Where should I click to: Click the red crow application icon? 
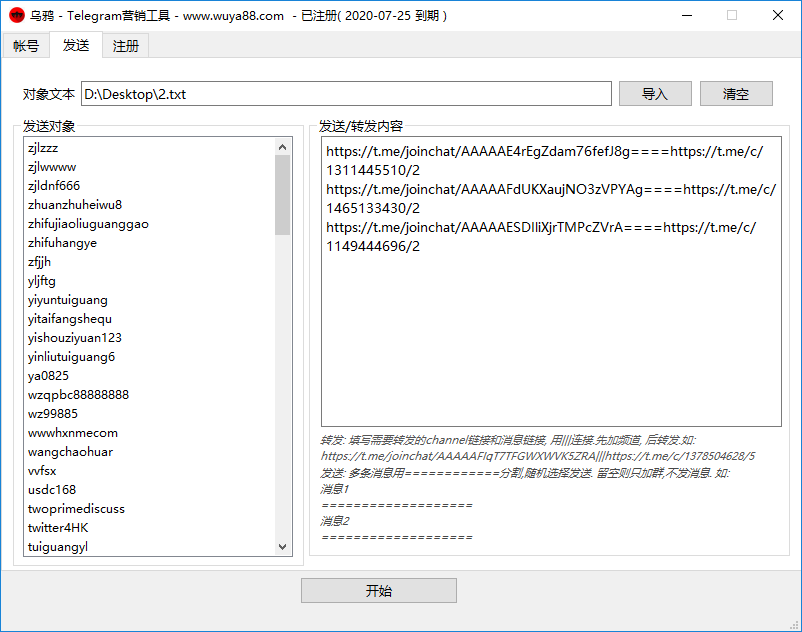click(17, 15)
